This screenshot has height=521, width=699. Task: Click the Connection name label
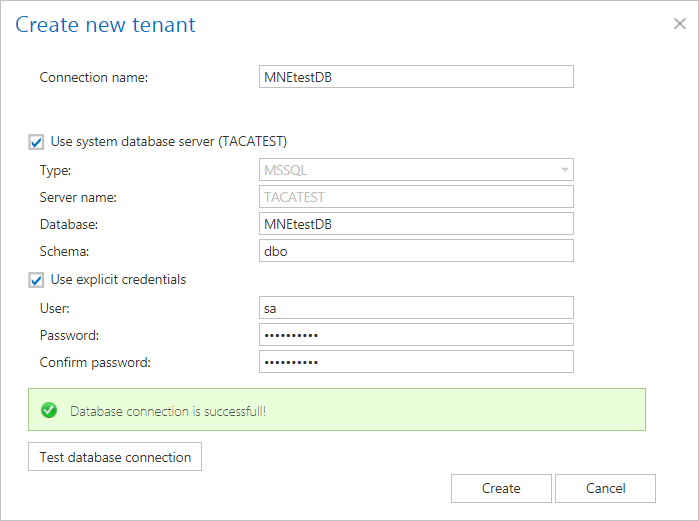coord(94,77)
